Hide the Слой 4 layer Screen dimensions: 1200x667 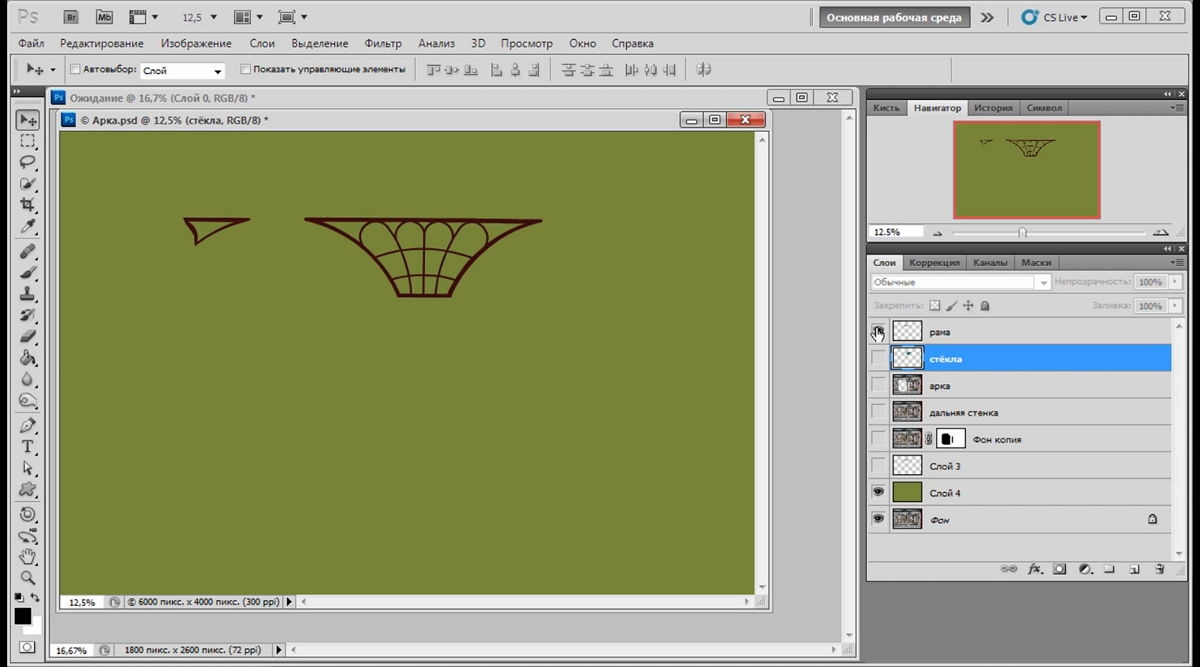pos(878,492)
